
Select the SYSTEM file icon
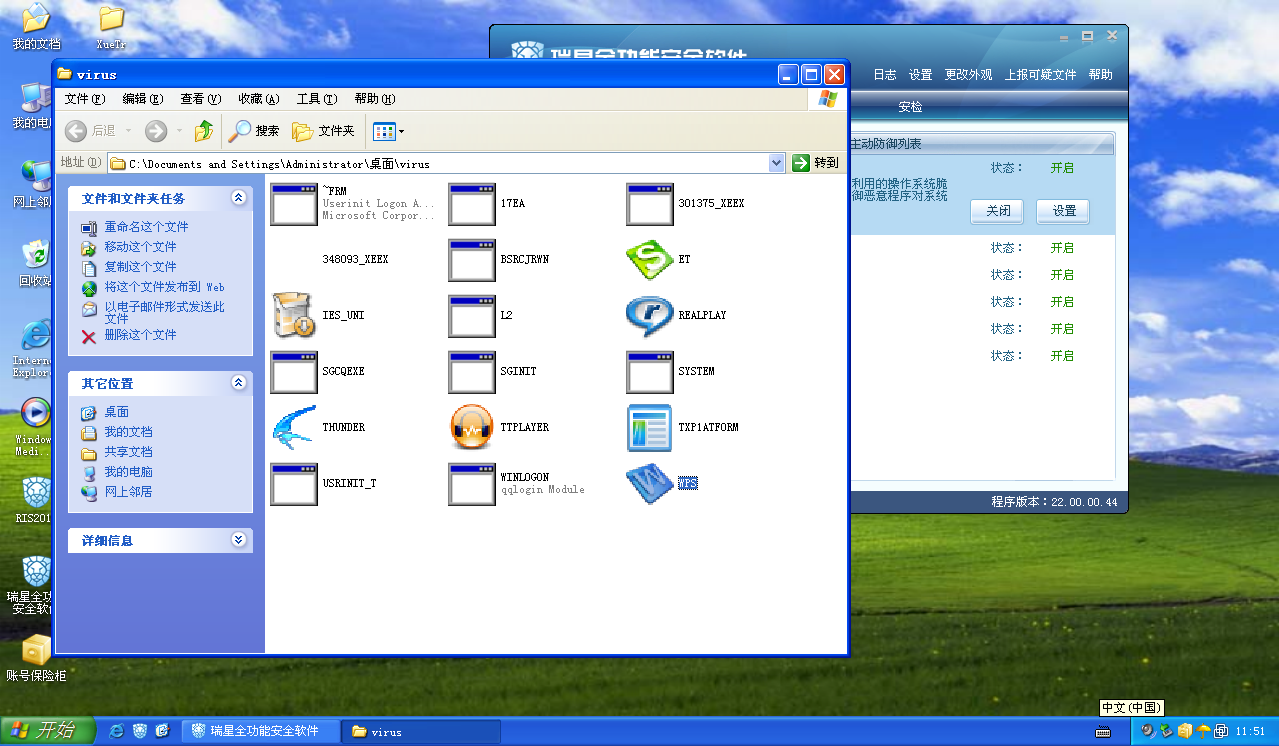[650, 372]
